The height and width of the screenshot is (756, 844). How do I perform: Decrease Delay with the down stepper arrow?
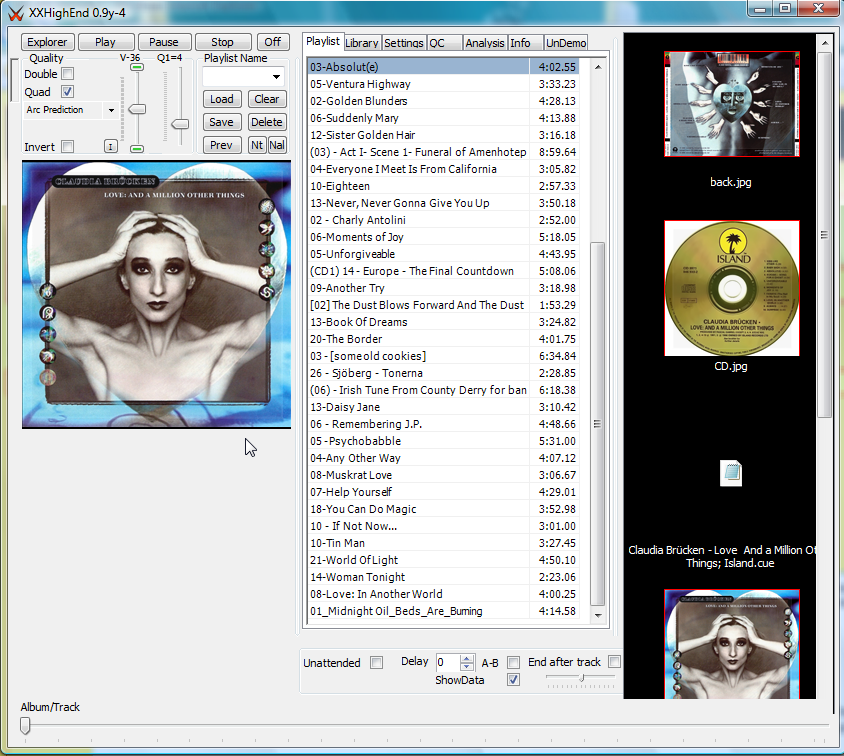pyautogui.click(x=467, y=667)
